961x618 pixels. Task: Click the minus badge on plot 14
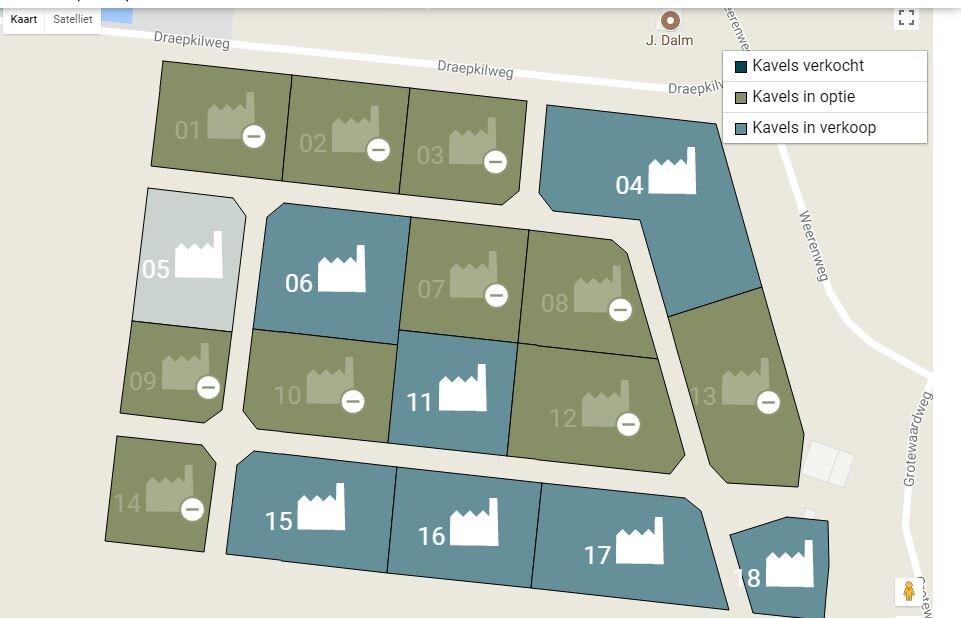(192, 509)
